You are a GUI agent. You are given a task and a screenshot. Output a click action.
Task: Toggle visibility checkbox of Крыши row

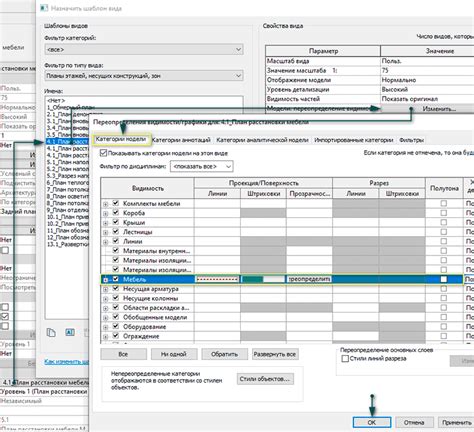coord(116,222)
